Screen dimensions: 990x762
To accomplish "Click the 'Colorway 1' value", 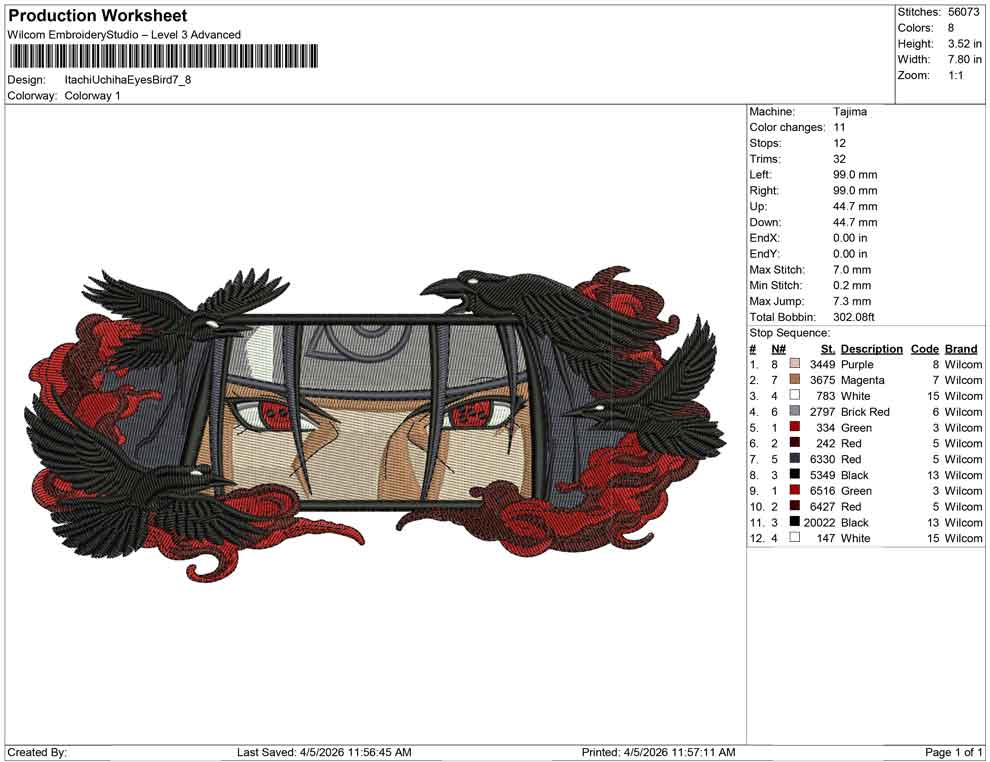I will point(93,95).
